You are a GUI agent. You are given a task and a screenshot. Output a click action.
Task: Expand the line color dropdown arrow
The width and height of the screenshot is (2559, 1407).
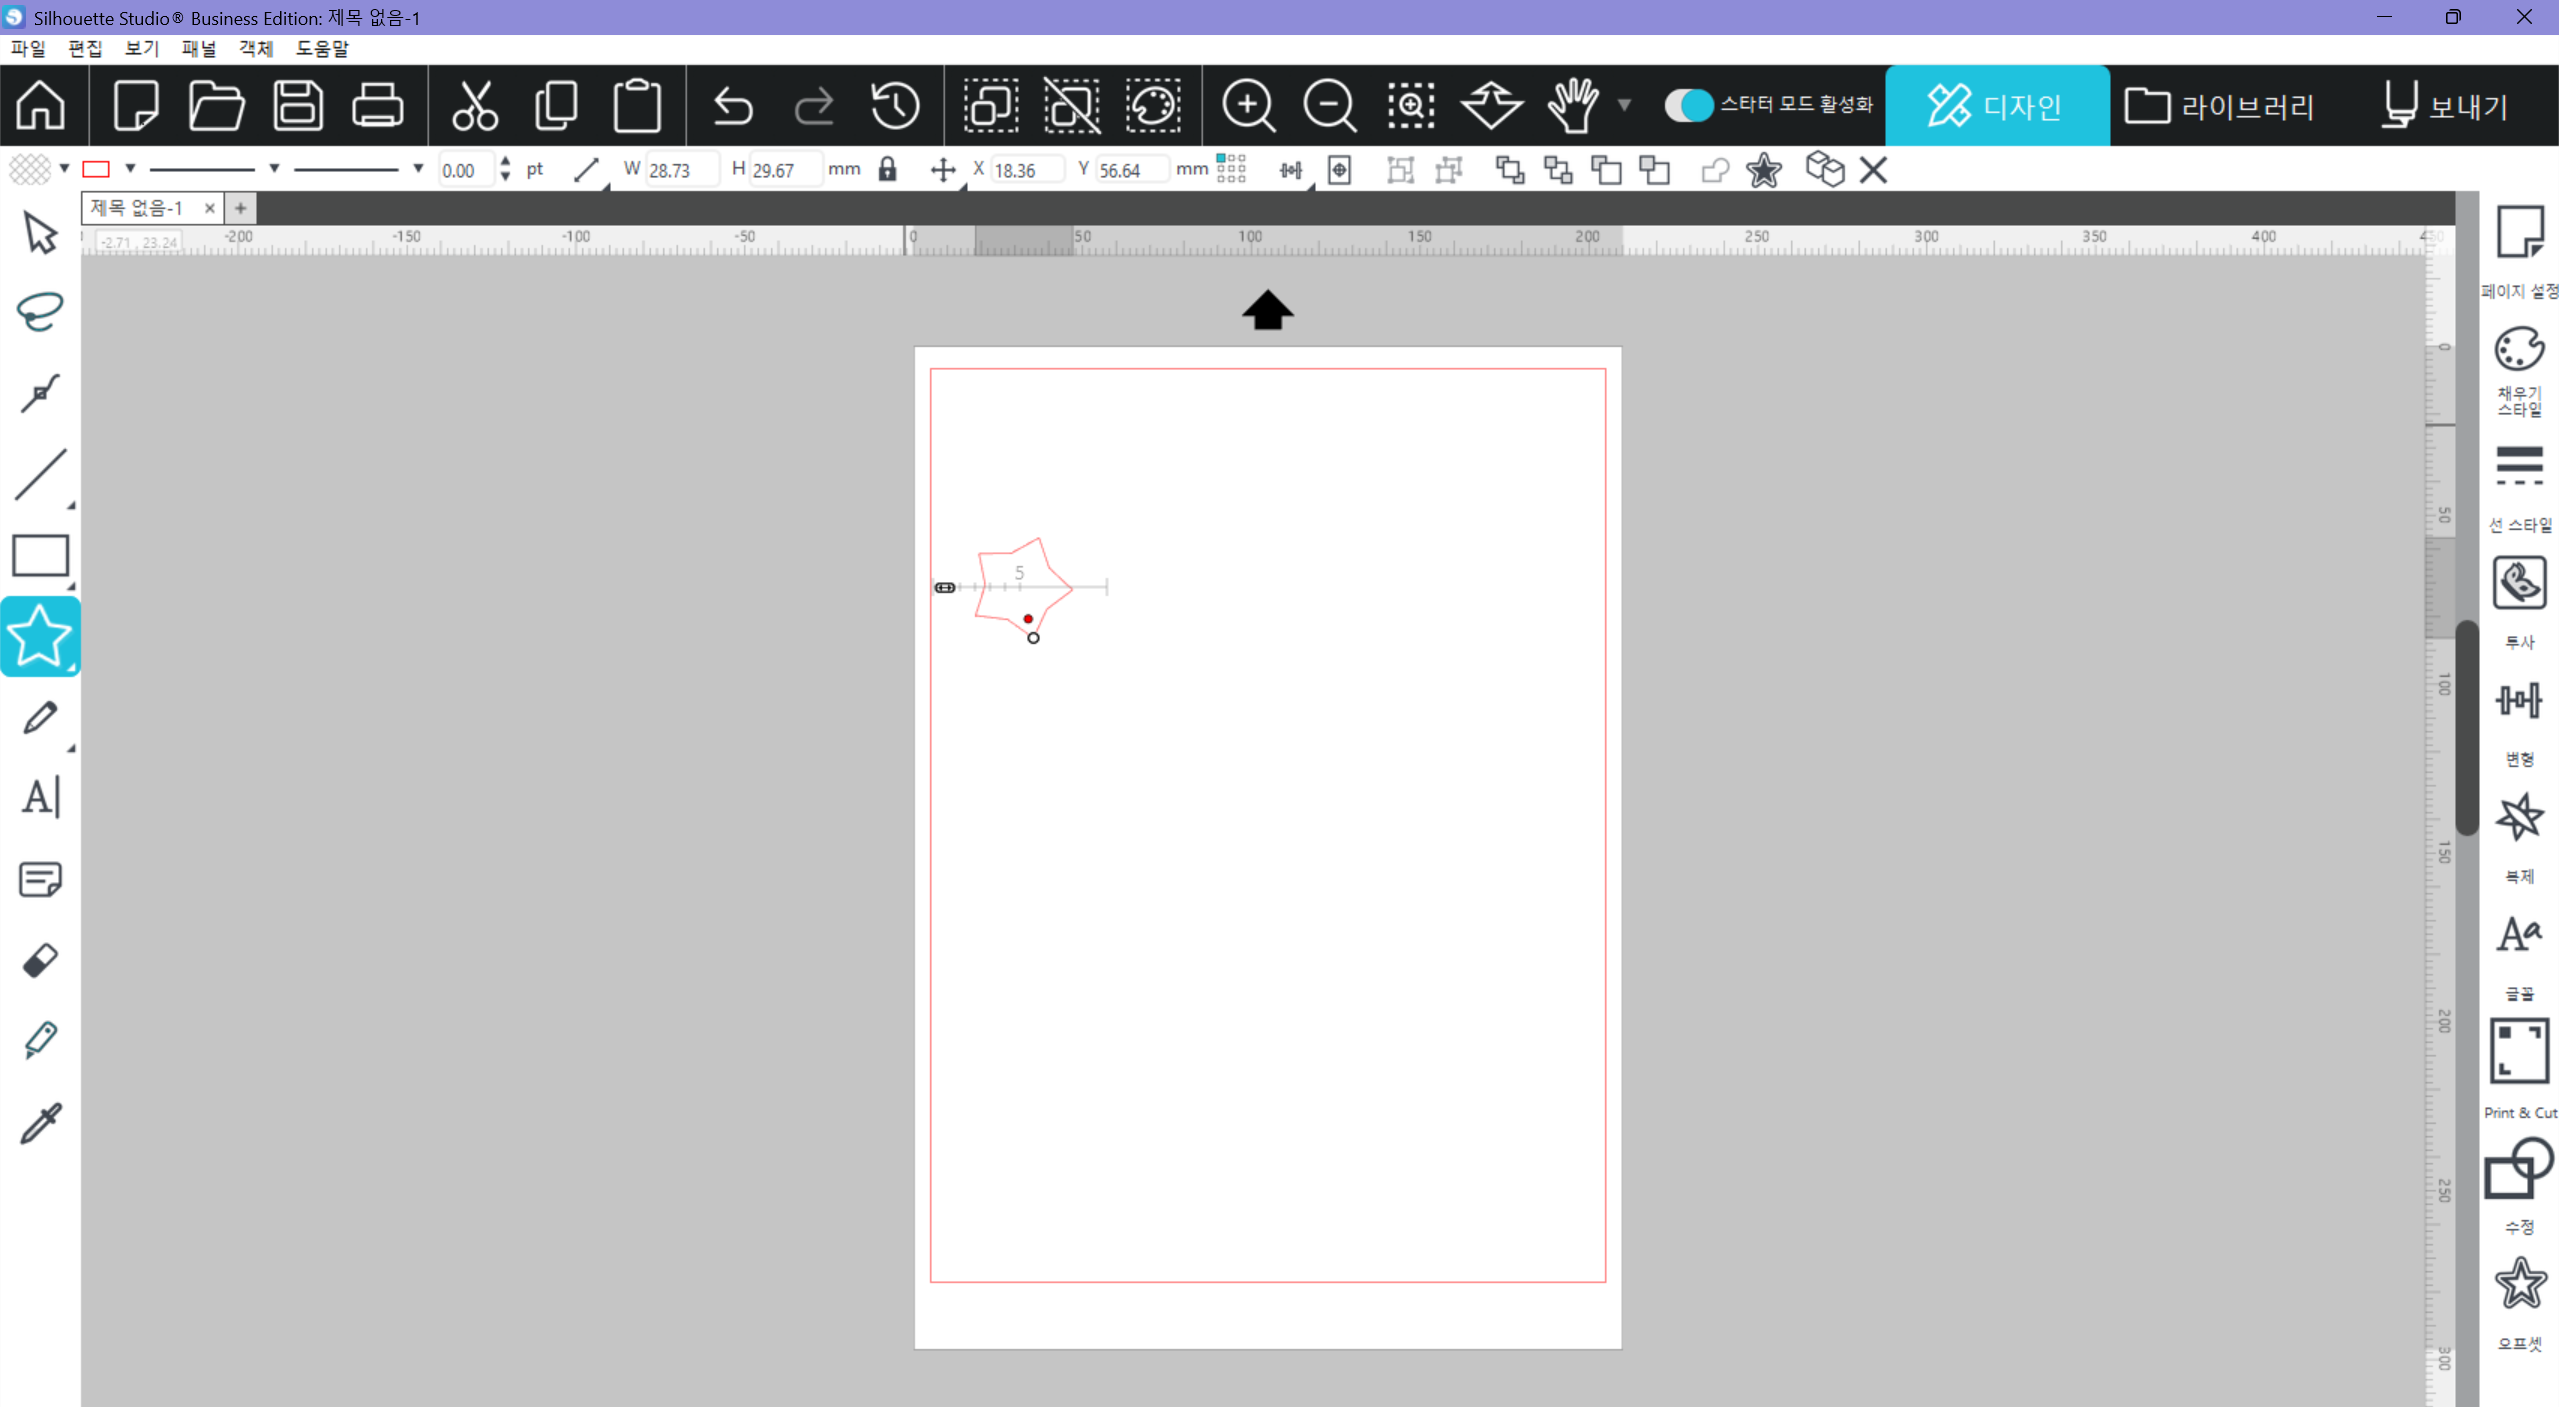pos(130,169)
